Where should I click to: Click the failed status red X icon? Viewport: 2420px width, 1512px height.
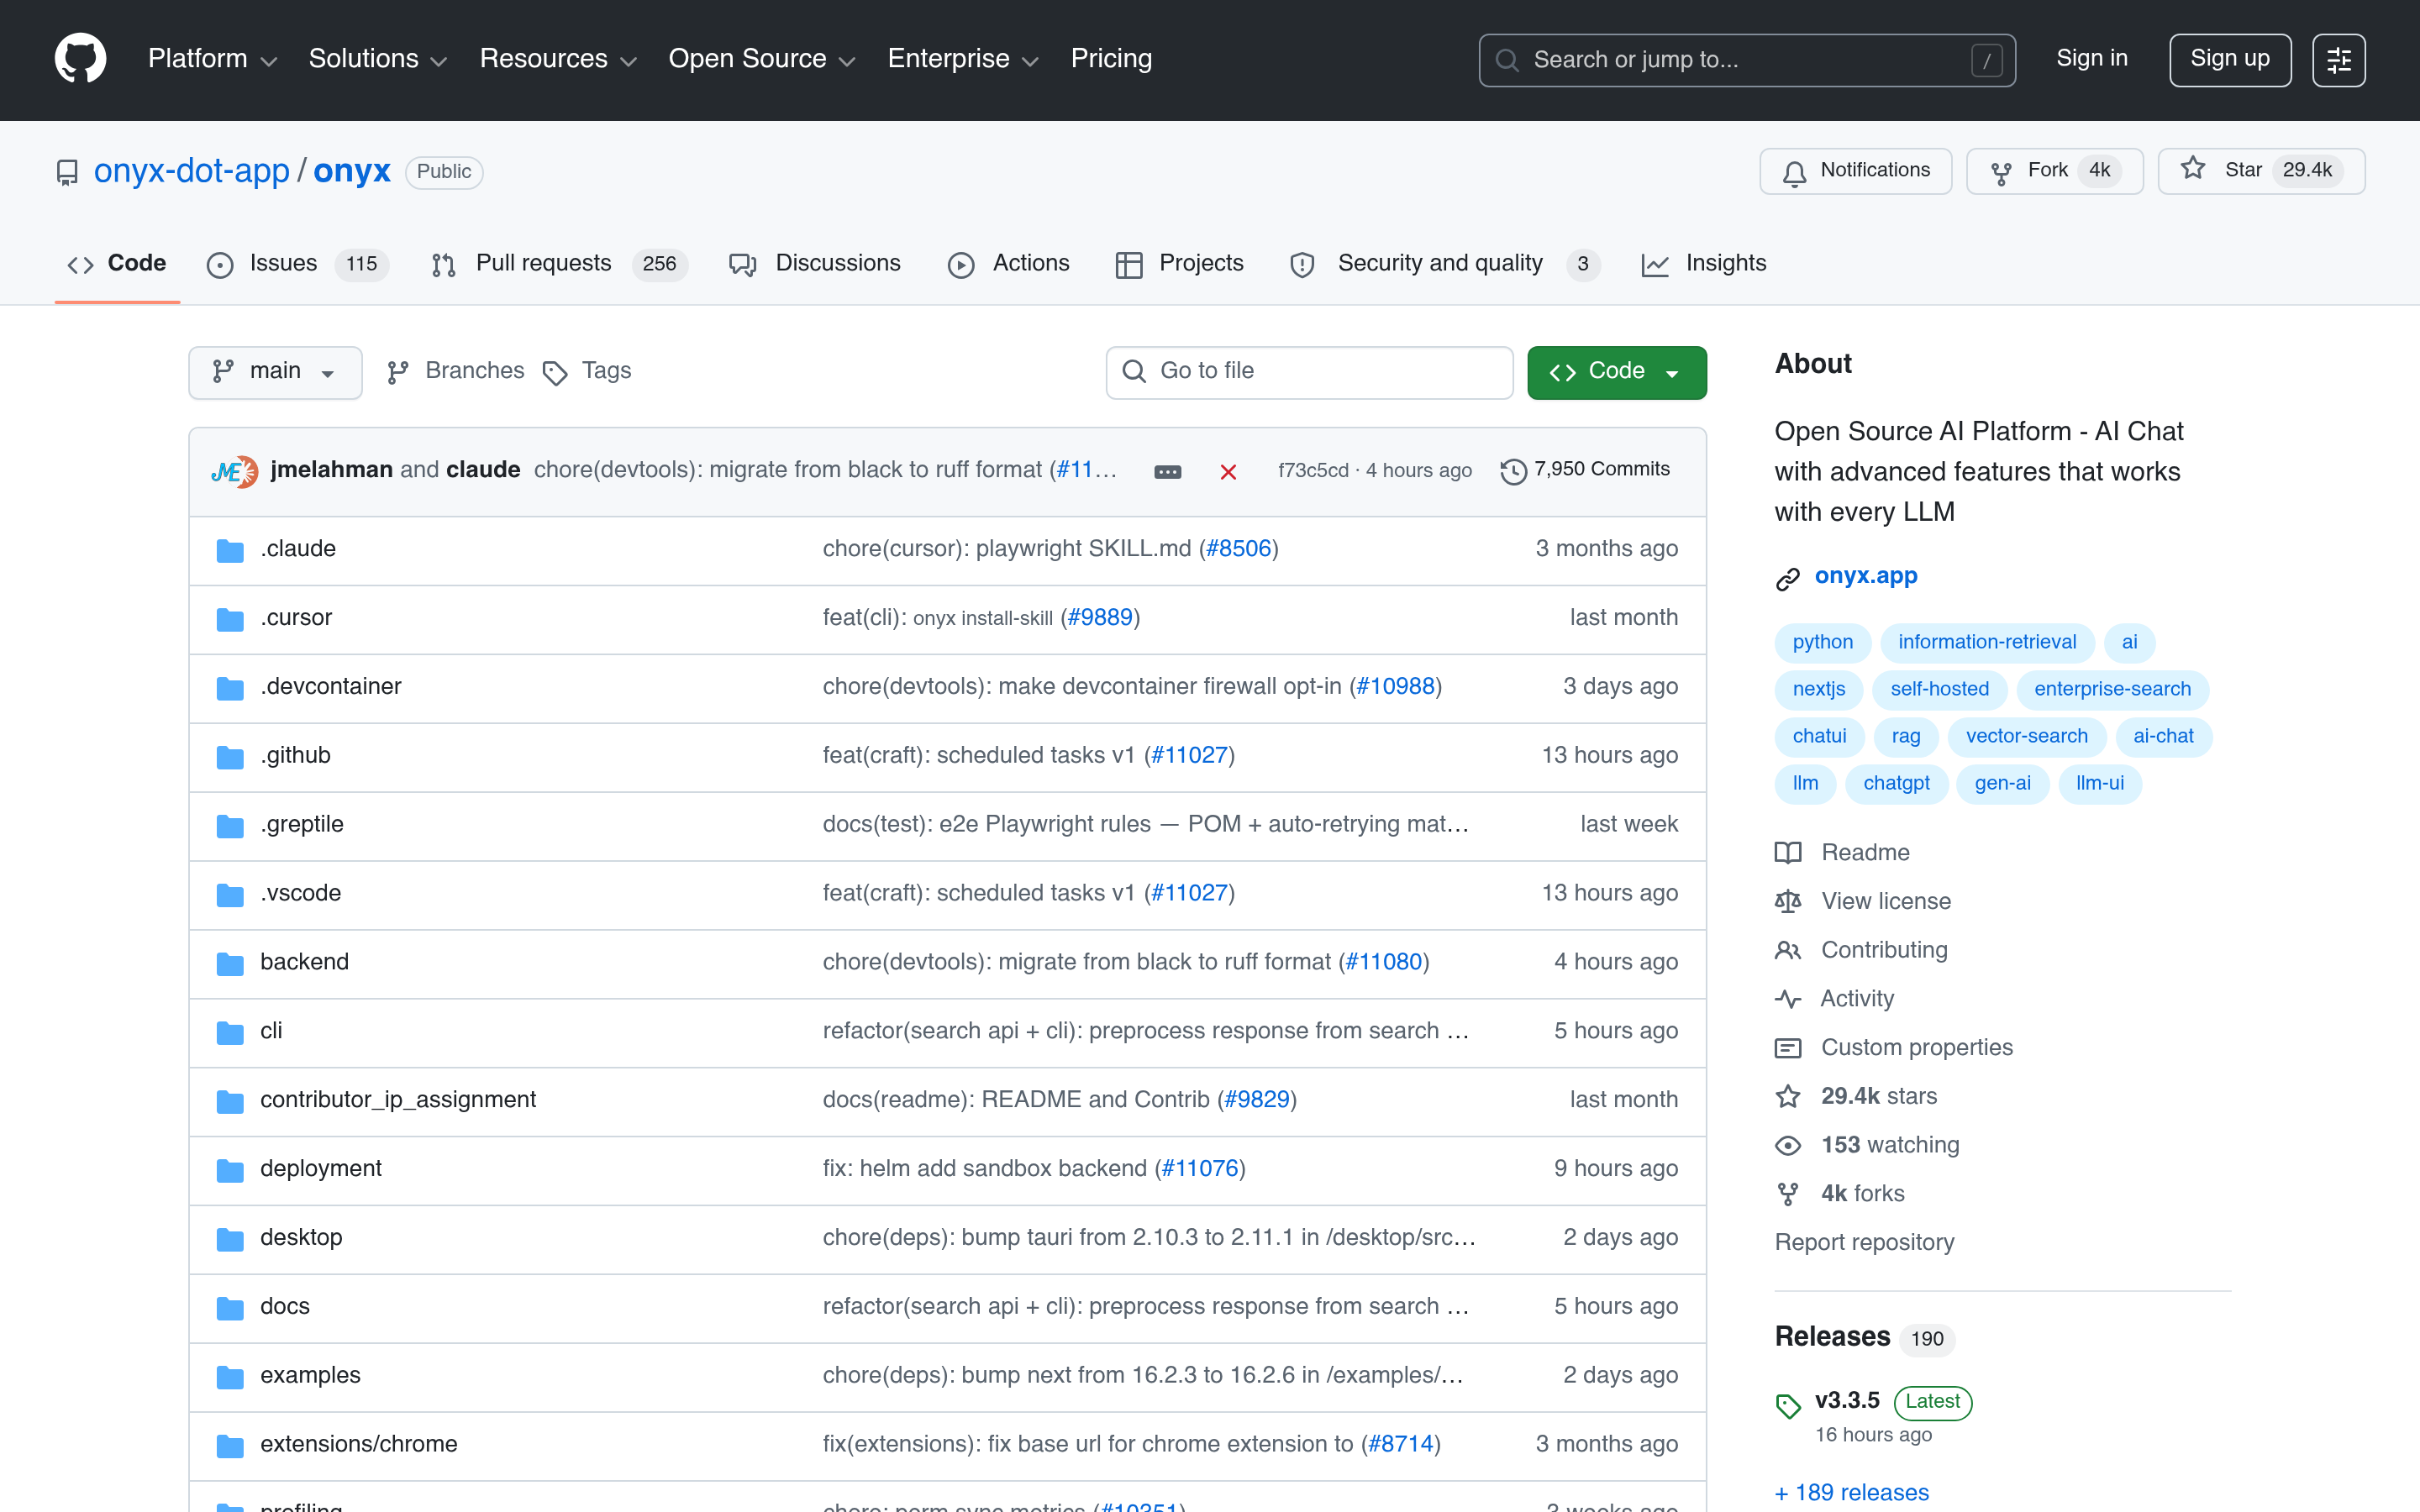[1228, 471]
